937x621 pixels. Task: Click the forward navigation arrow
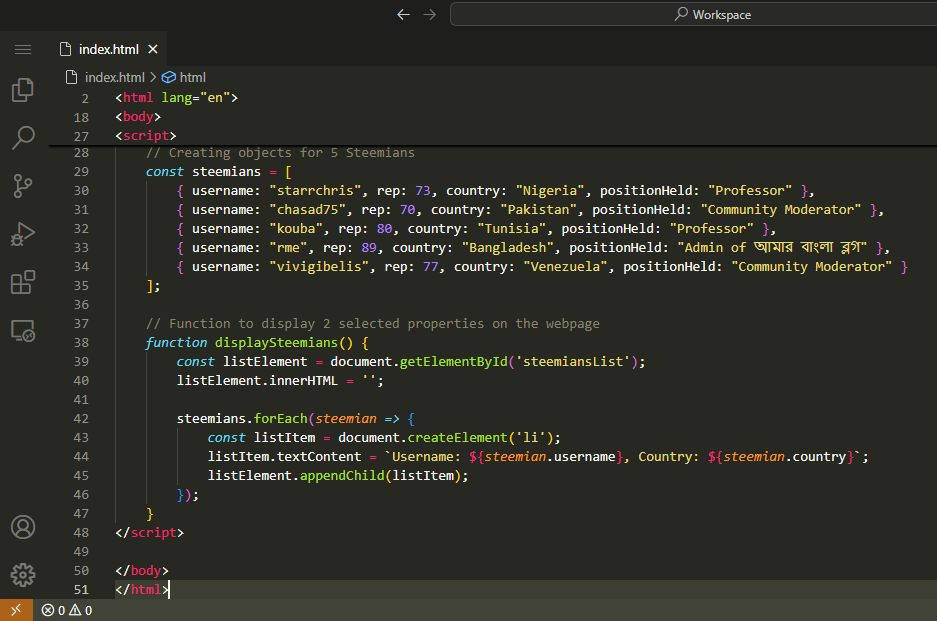click(429, 14)
